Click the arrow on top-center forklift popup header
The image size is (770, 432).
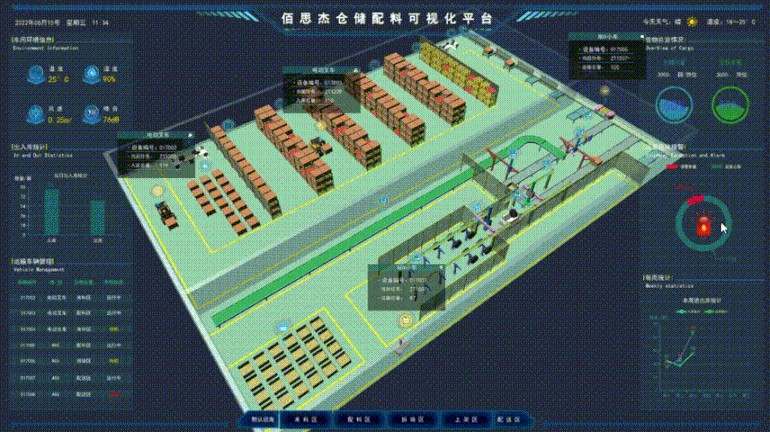click(x=356, y=71)
